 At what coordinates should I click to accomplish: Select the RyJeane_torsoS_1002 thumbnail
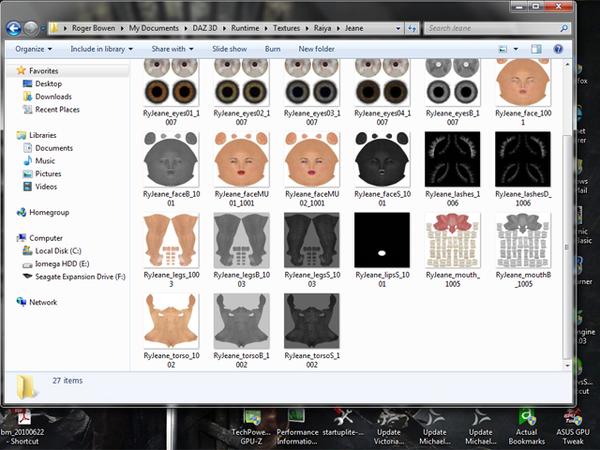click(312, 321)
